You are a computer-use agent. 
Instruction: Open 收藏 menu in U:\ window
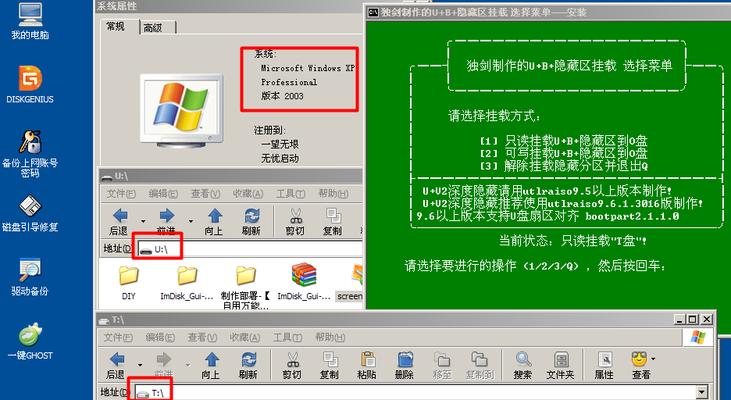point(248,193)
